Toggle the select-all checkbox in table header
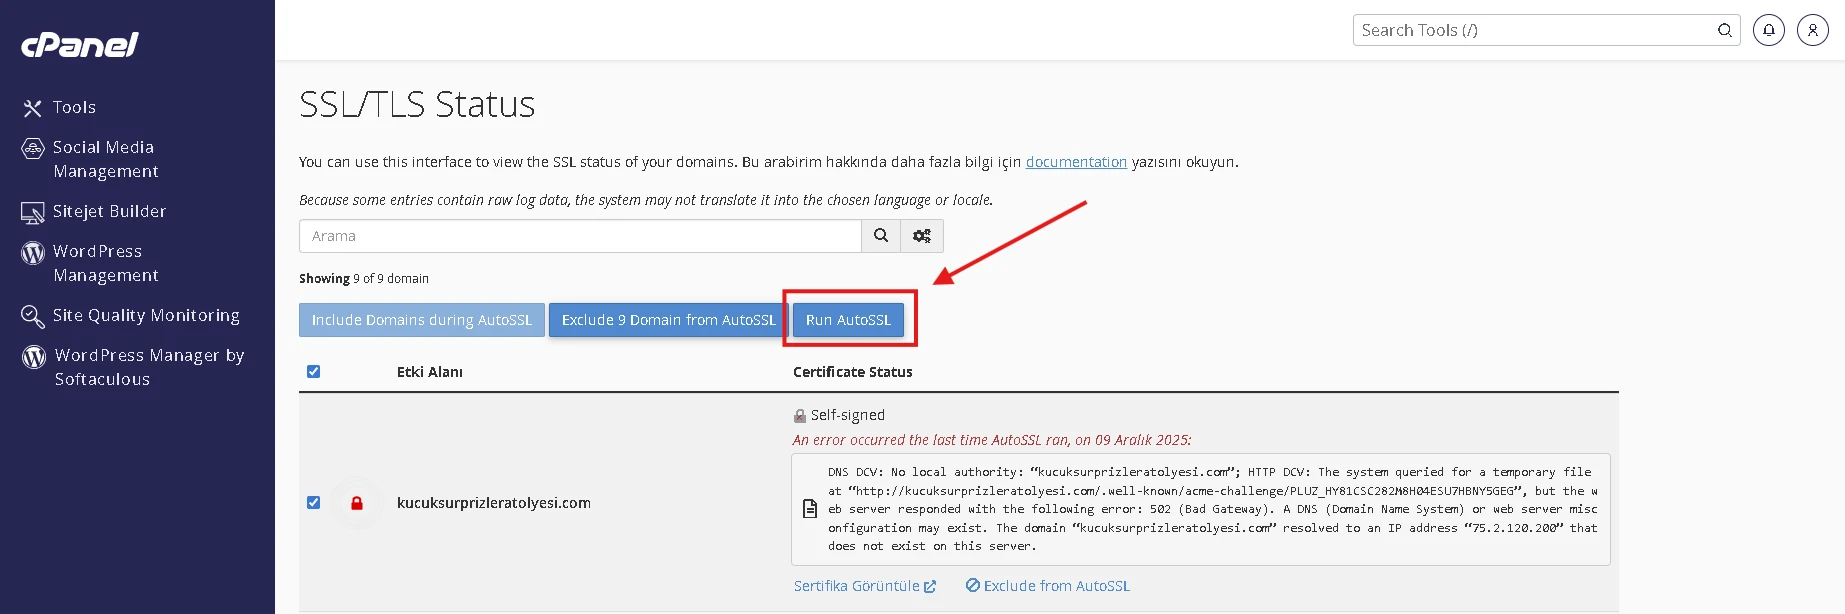The image size is (1845, 614). click(x=314, y=371)
